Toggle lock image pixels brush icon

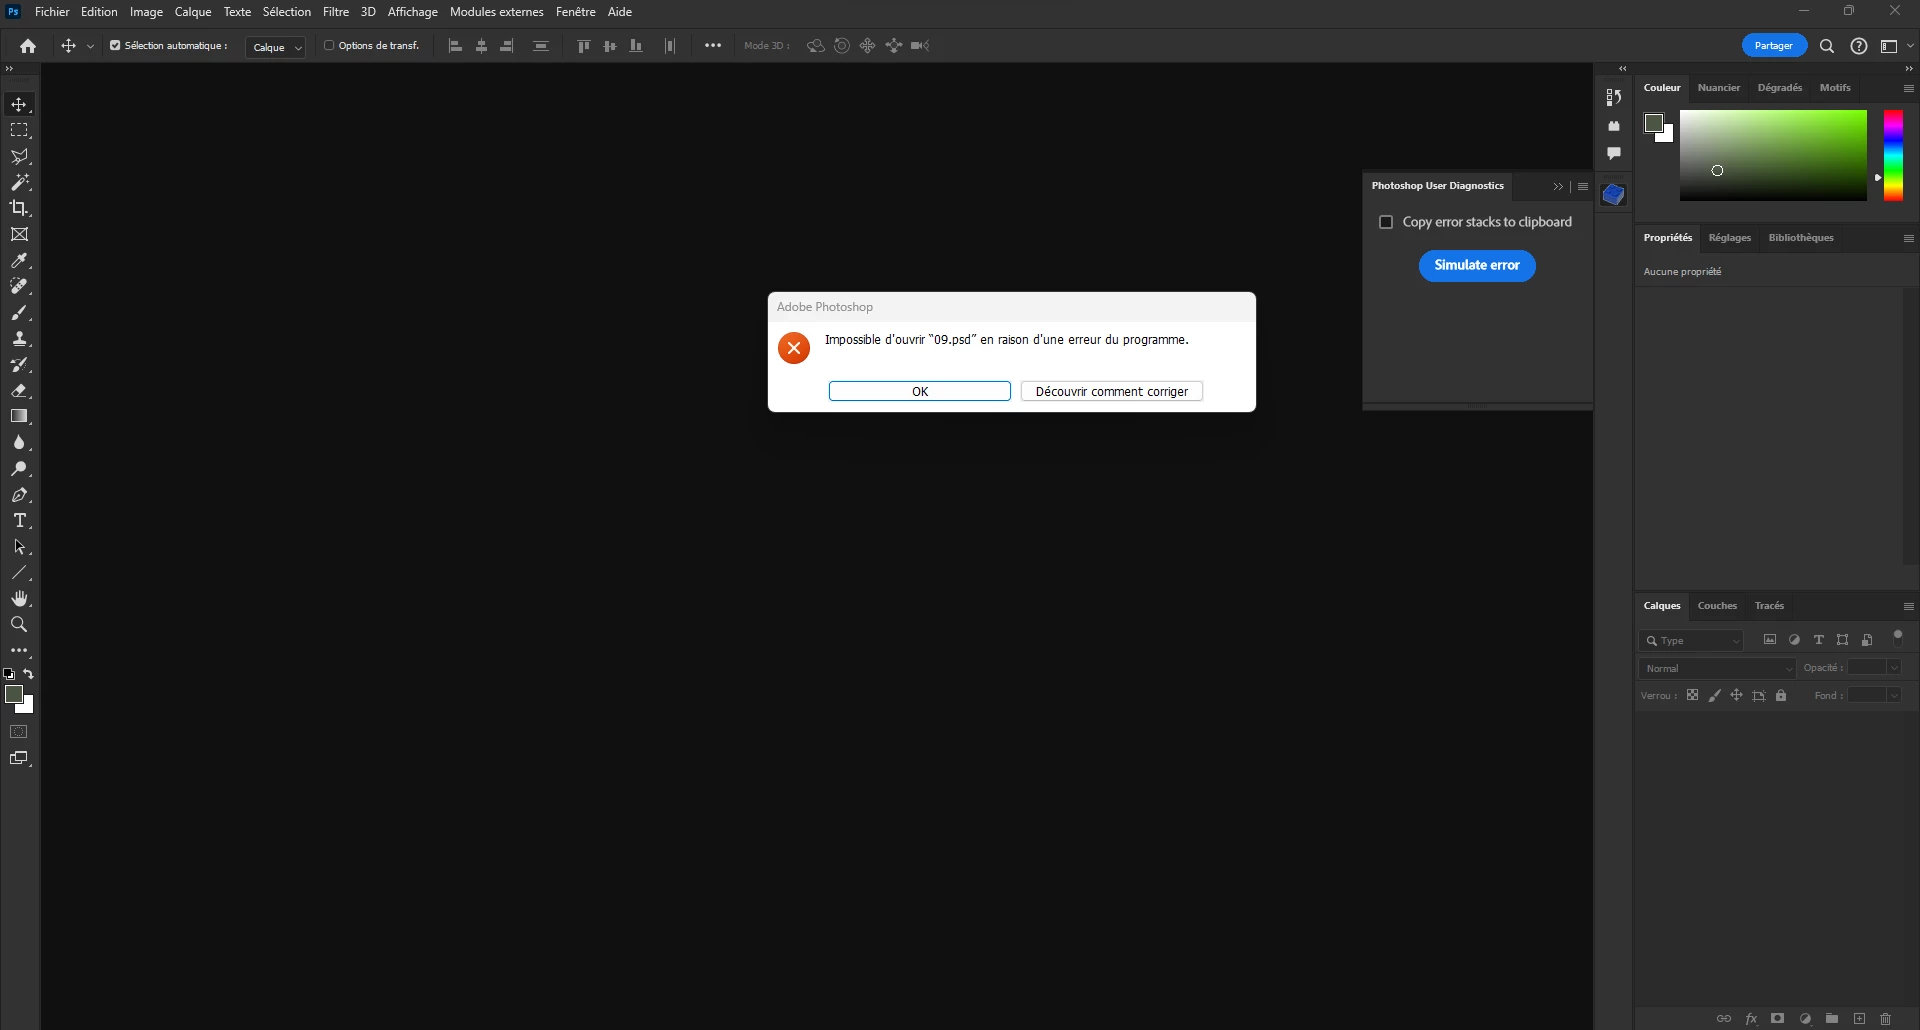point(1715,695)
